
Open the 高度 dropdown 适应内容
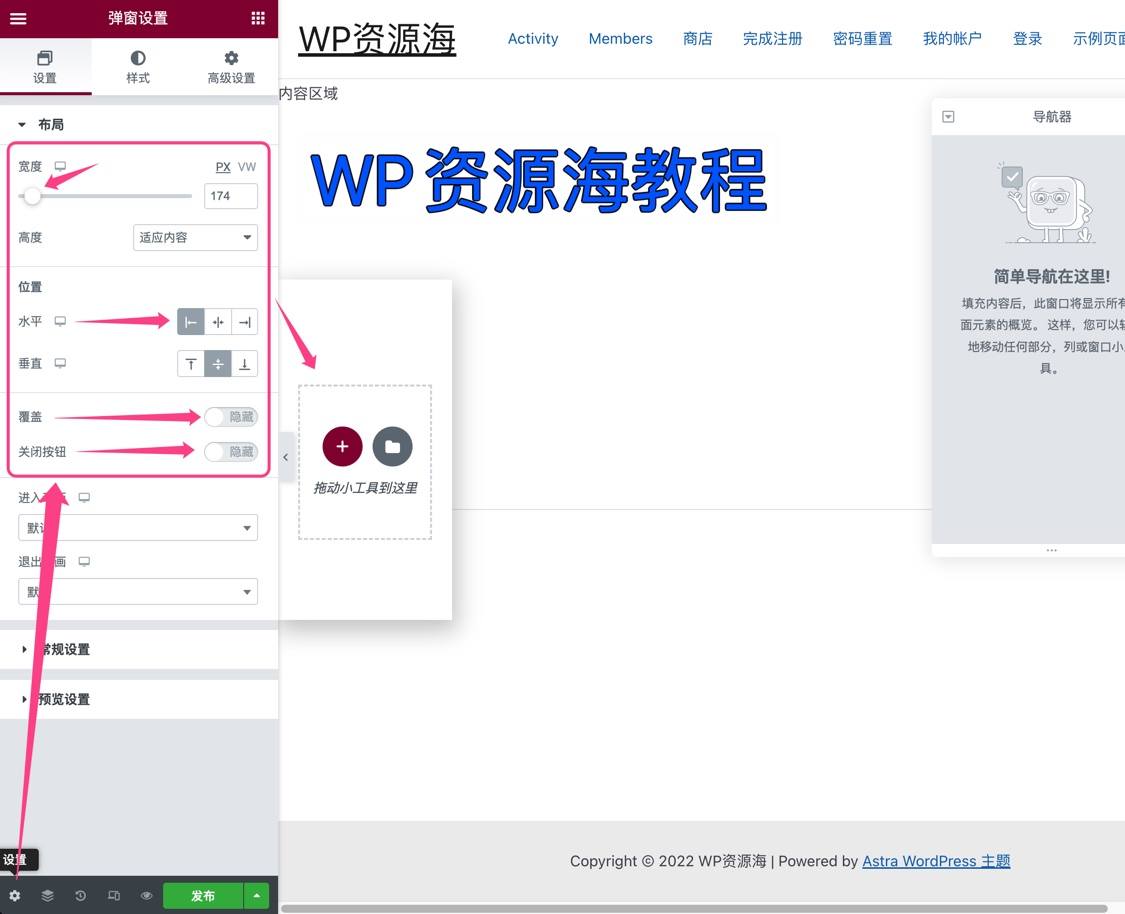(x=195, y=237)
